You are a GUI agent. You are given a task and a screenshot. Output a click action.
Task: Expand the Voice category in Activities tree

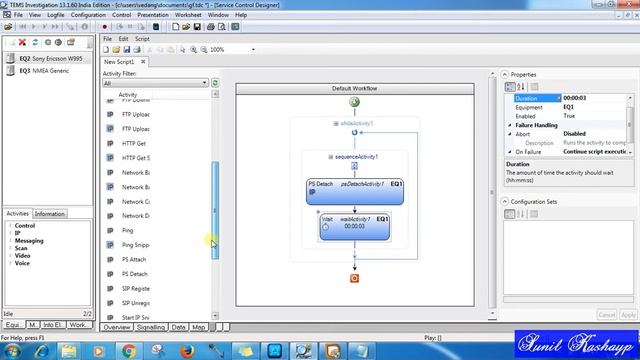(x=10, y=263)
